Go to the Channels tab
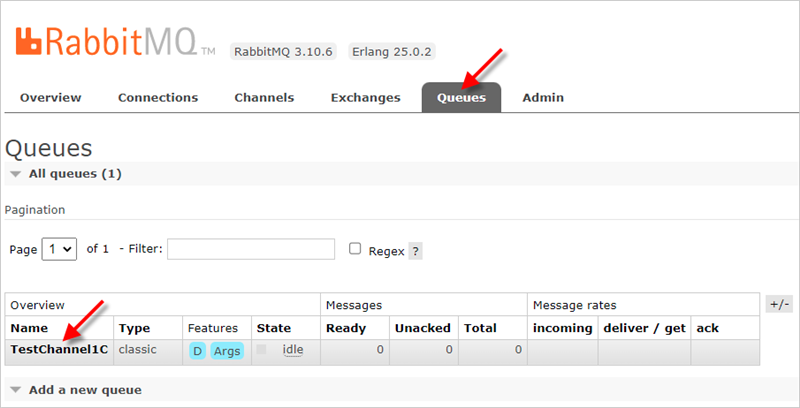This screenshot has height=408, width=800. point(264,98)
